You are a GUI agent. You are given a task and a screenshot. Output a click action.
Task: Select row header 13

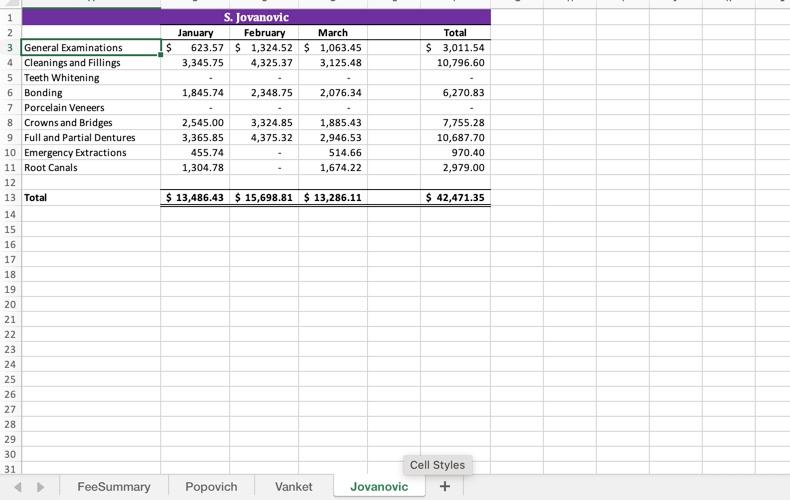[x=10, y=198]
